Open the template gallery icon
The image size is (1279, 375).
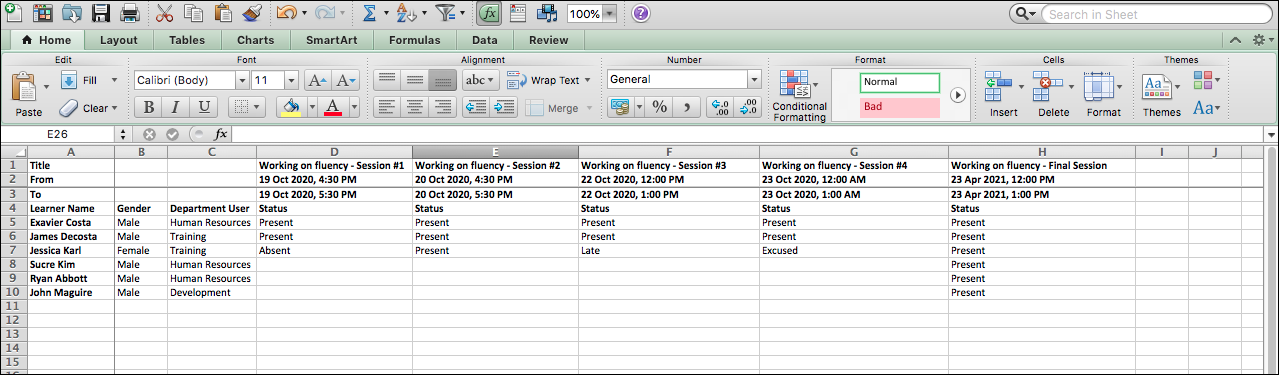(42, 13)
